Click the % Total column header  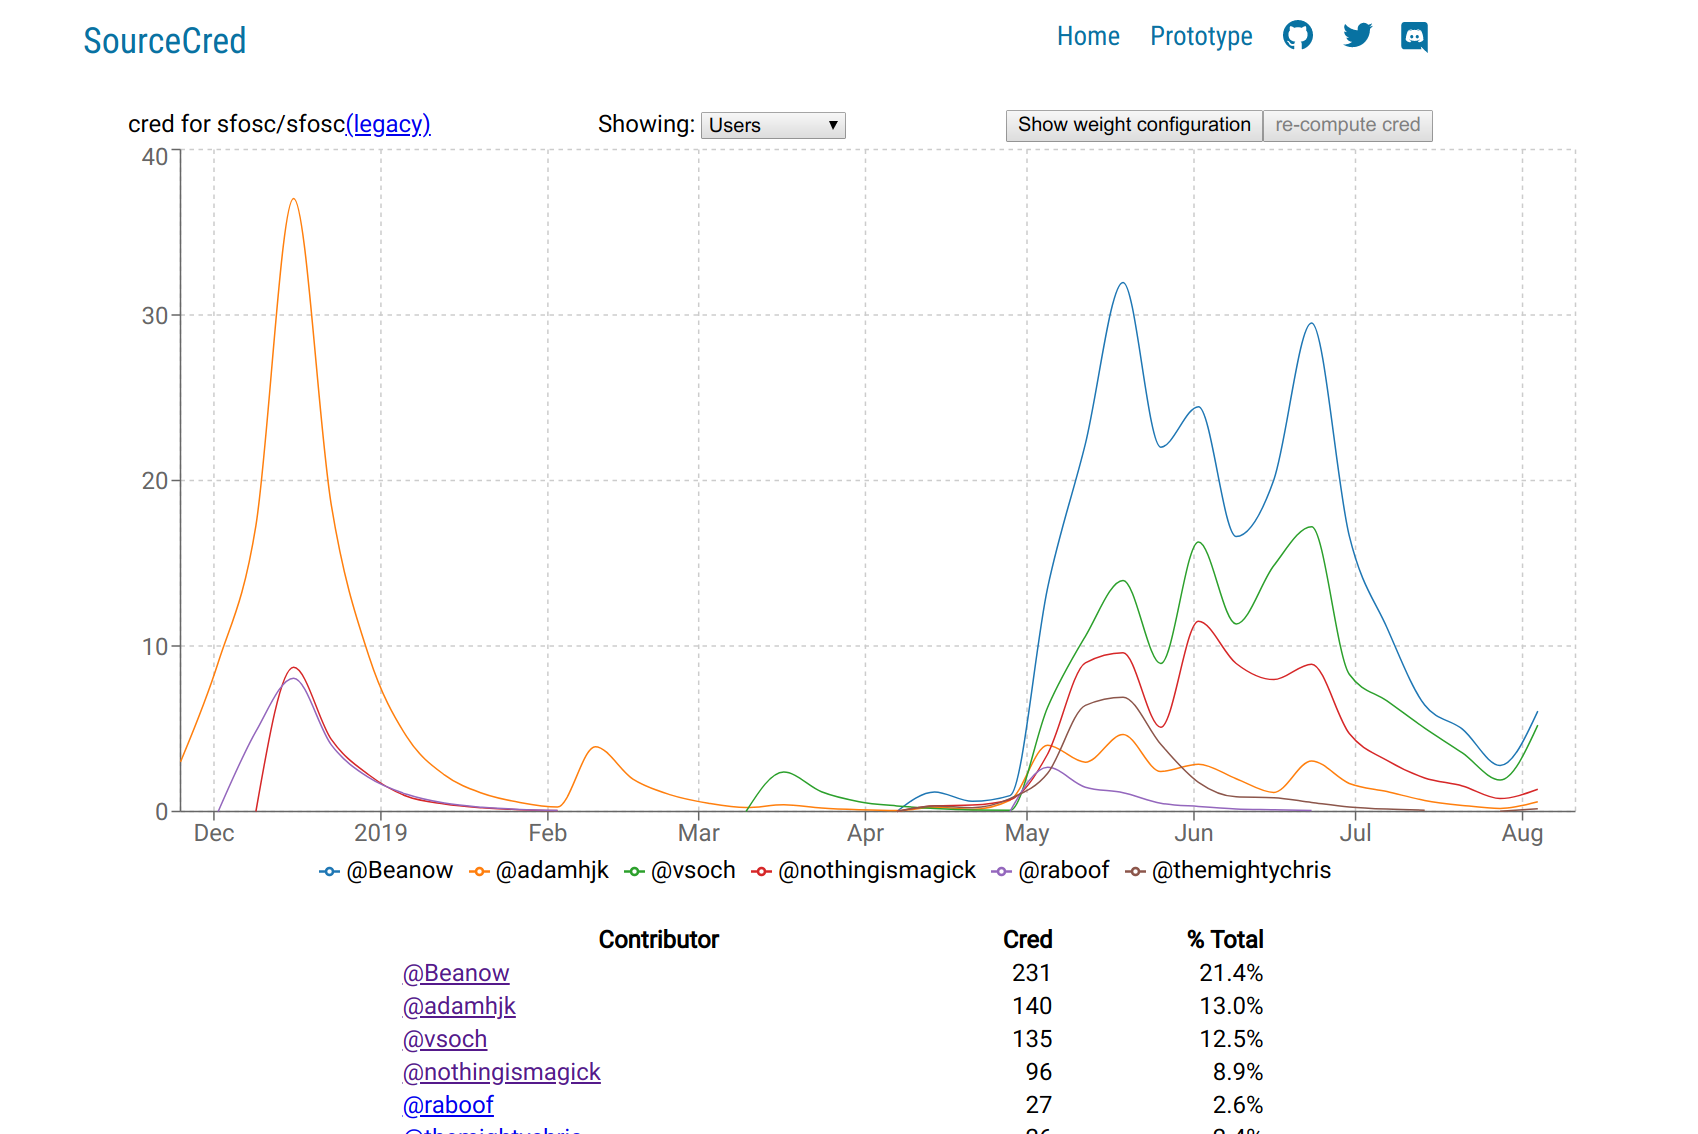click(1225, 940)
